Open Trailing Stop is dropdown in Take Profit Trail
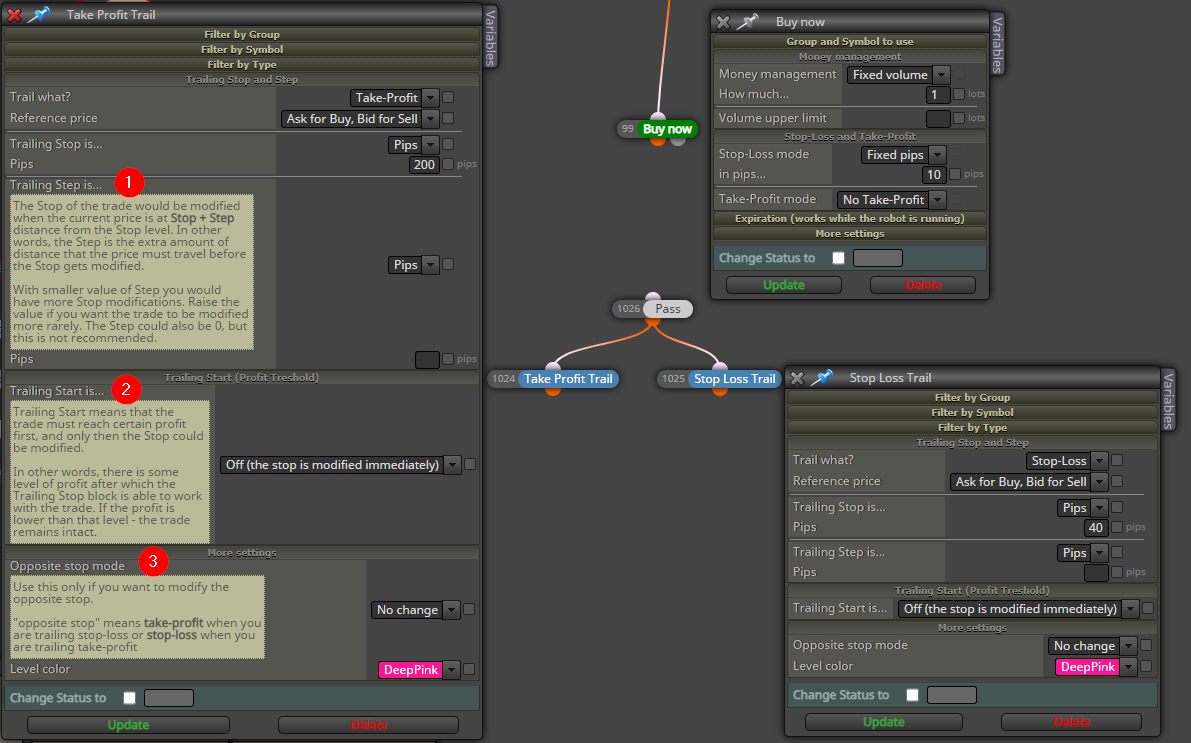Screen dimensions: 1191x743 [x=413, y=144]
